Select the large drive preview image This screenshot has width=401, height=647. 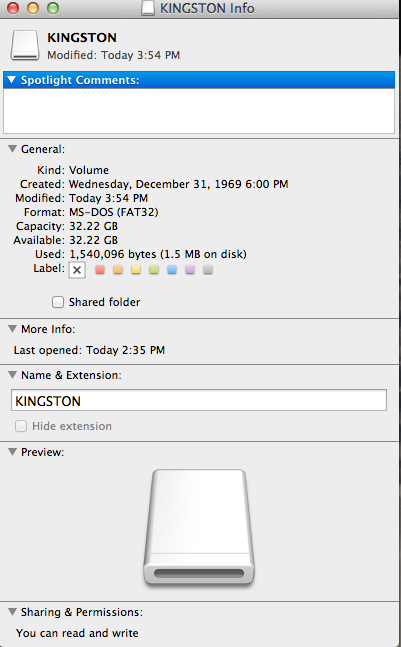[199, 527]
